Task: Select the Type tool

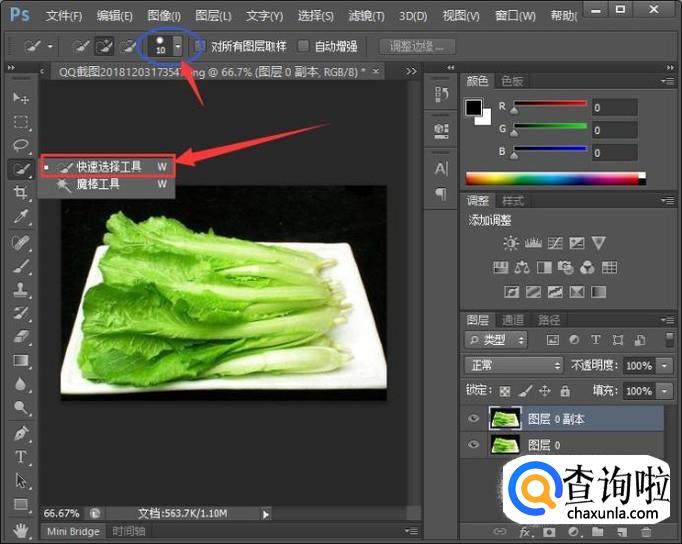Action: click(x=20, y=457)
